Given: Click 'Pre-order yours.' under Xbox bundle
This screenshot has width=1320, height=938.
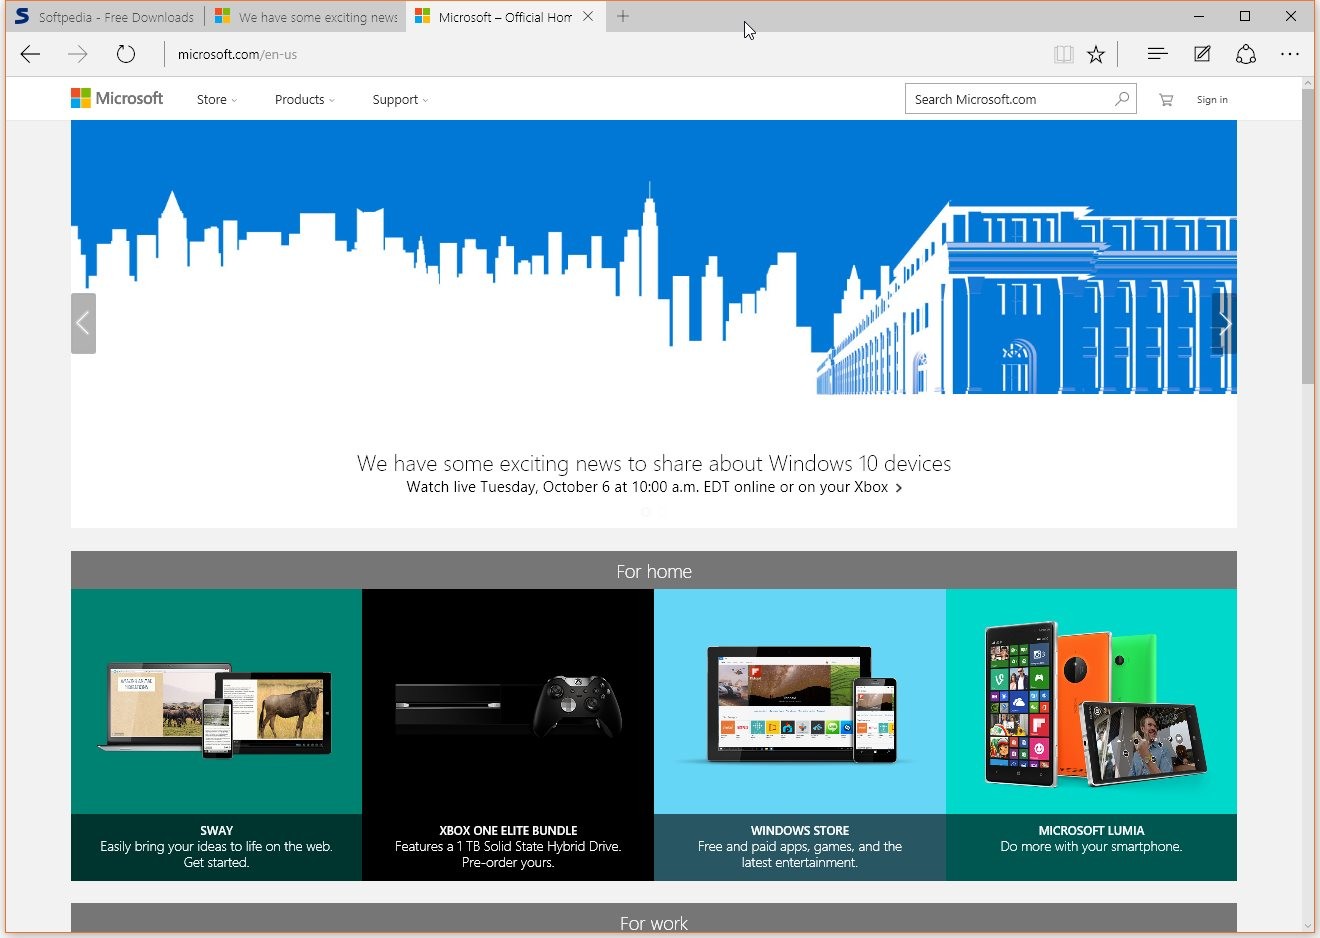Looking at the screenshot, I should tap(508, 863).
